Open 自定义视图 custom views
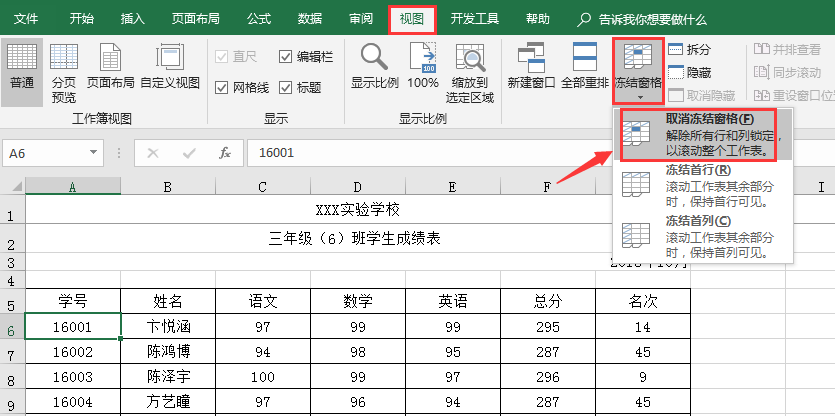This screenshot has width=835, height=416. pos(170,67)
